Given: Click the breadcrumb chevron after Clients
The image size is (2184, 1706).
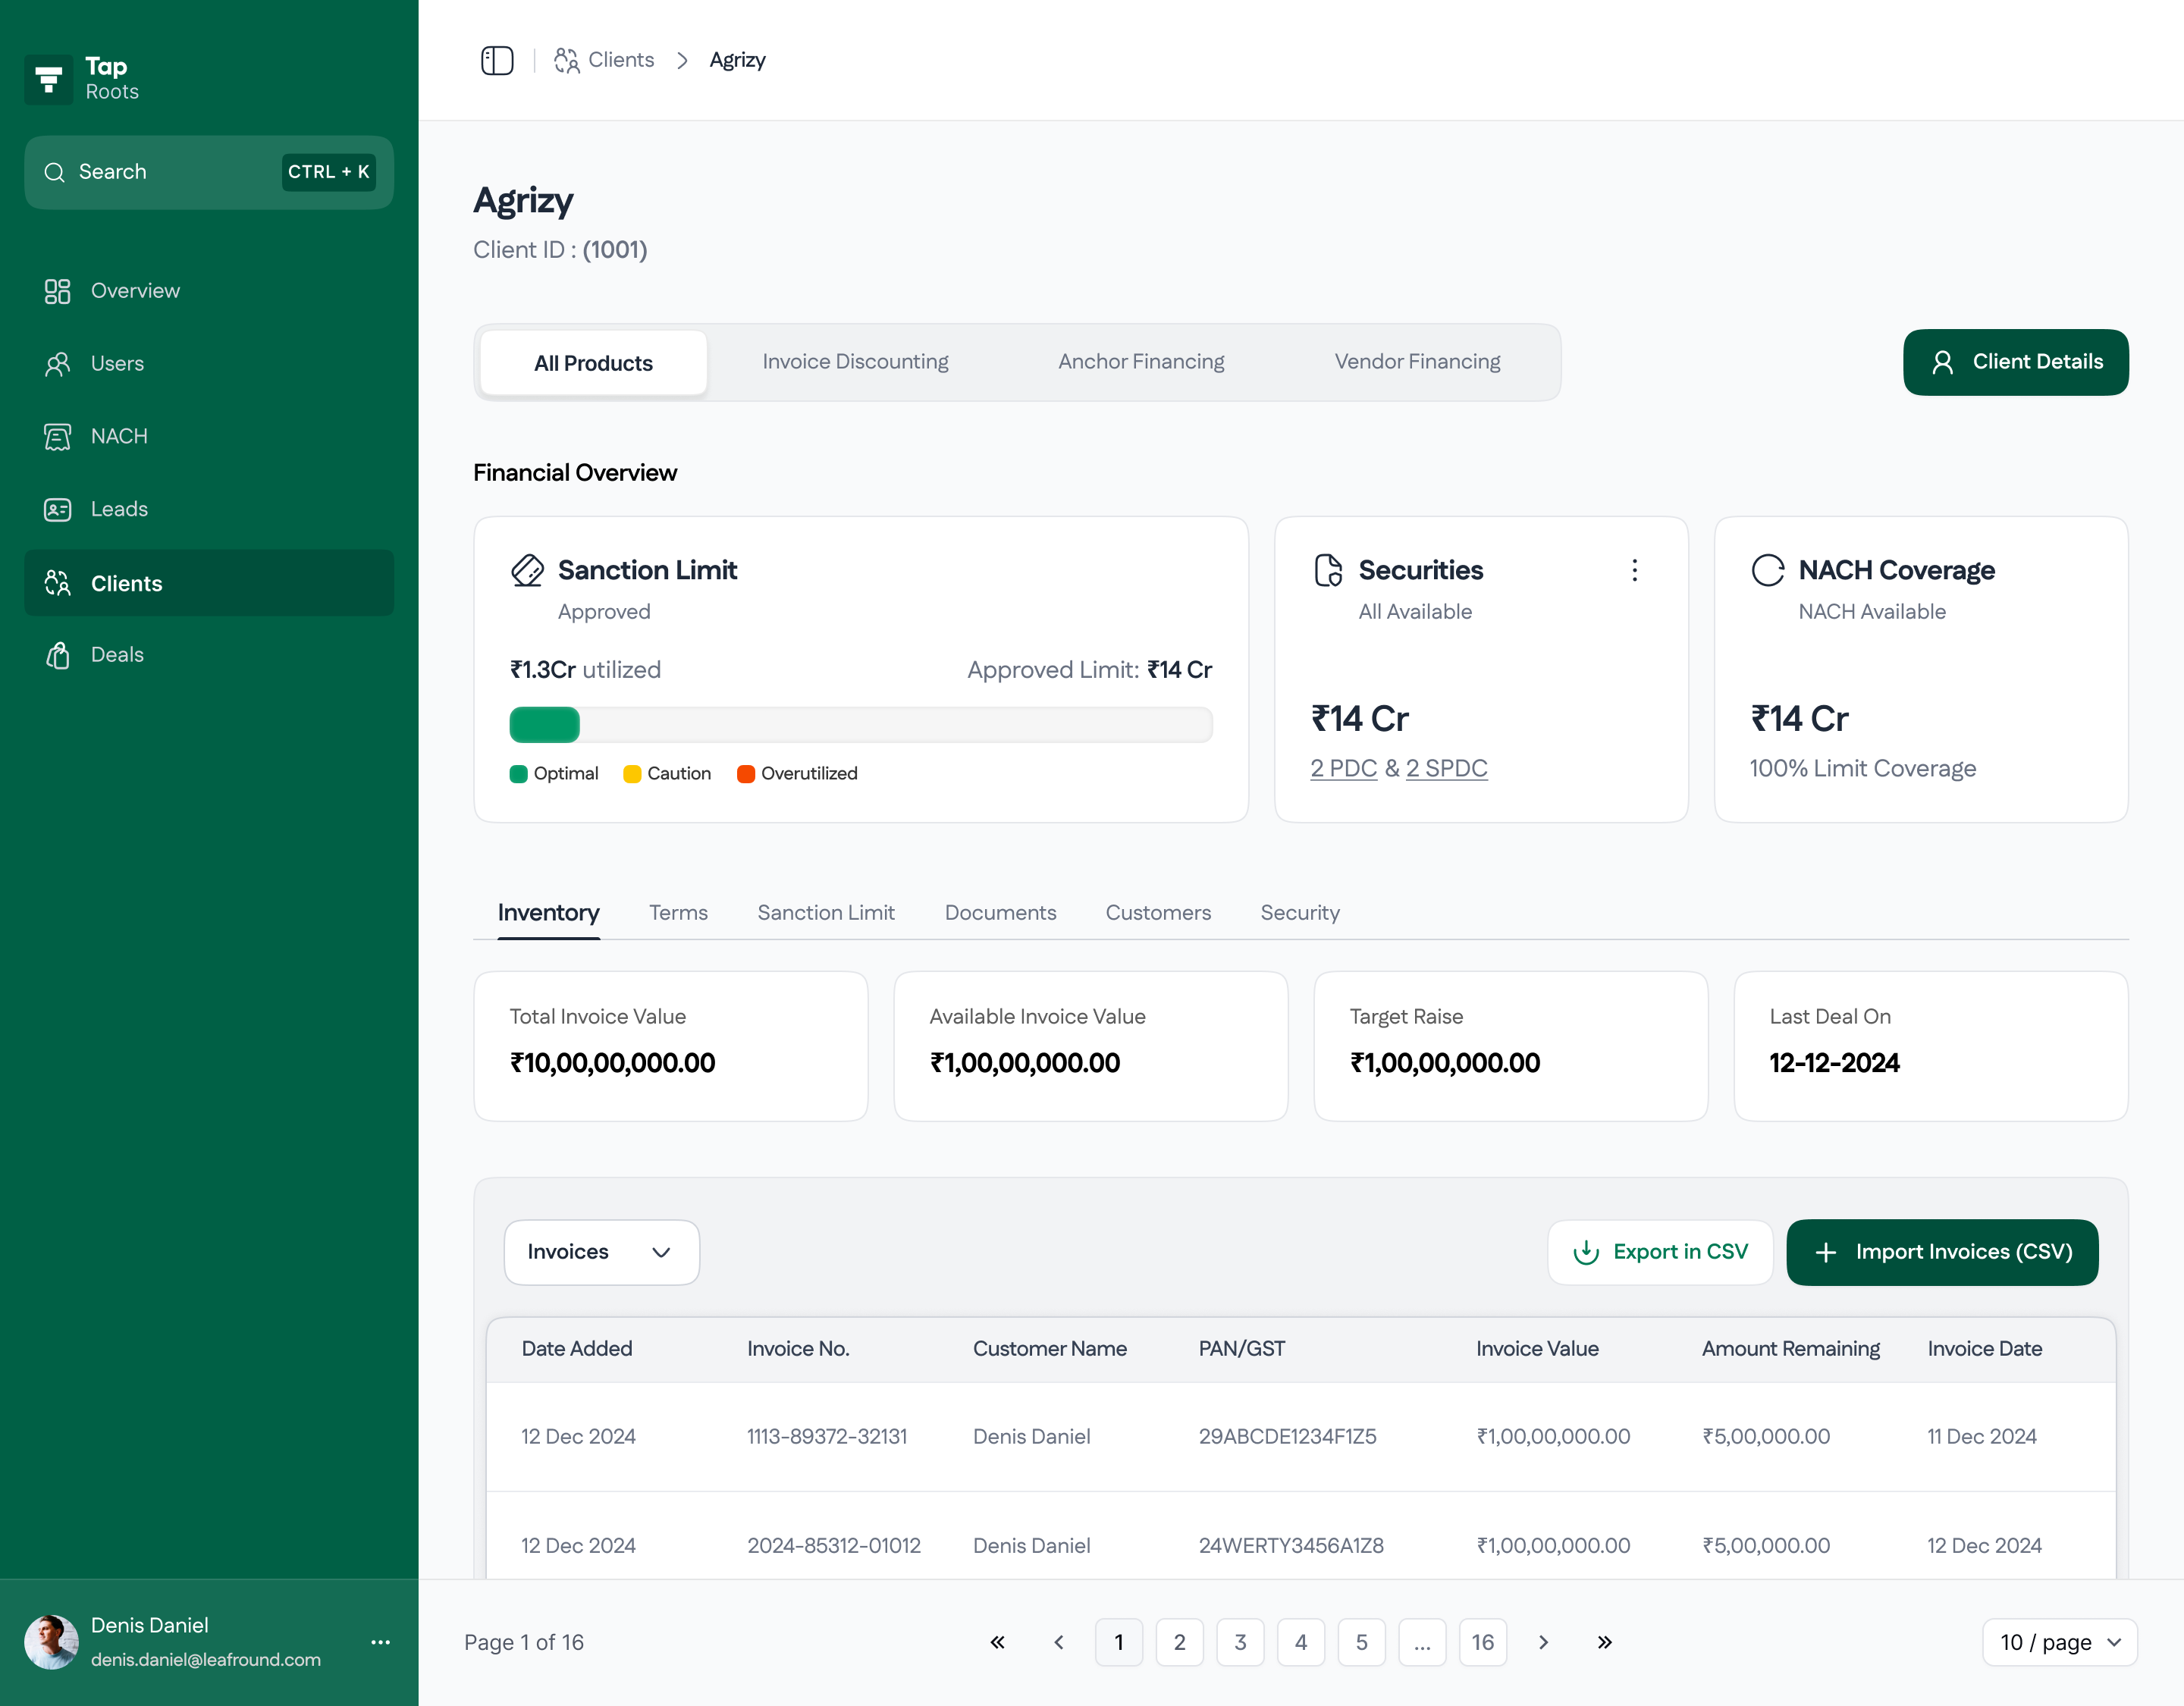Looking at the screenshot, I should point(682,60).
